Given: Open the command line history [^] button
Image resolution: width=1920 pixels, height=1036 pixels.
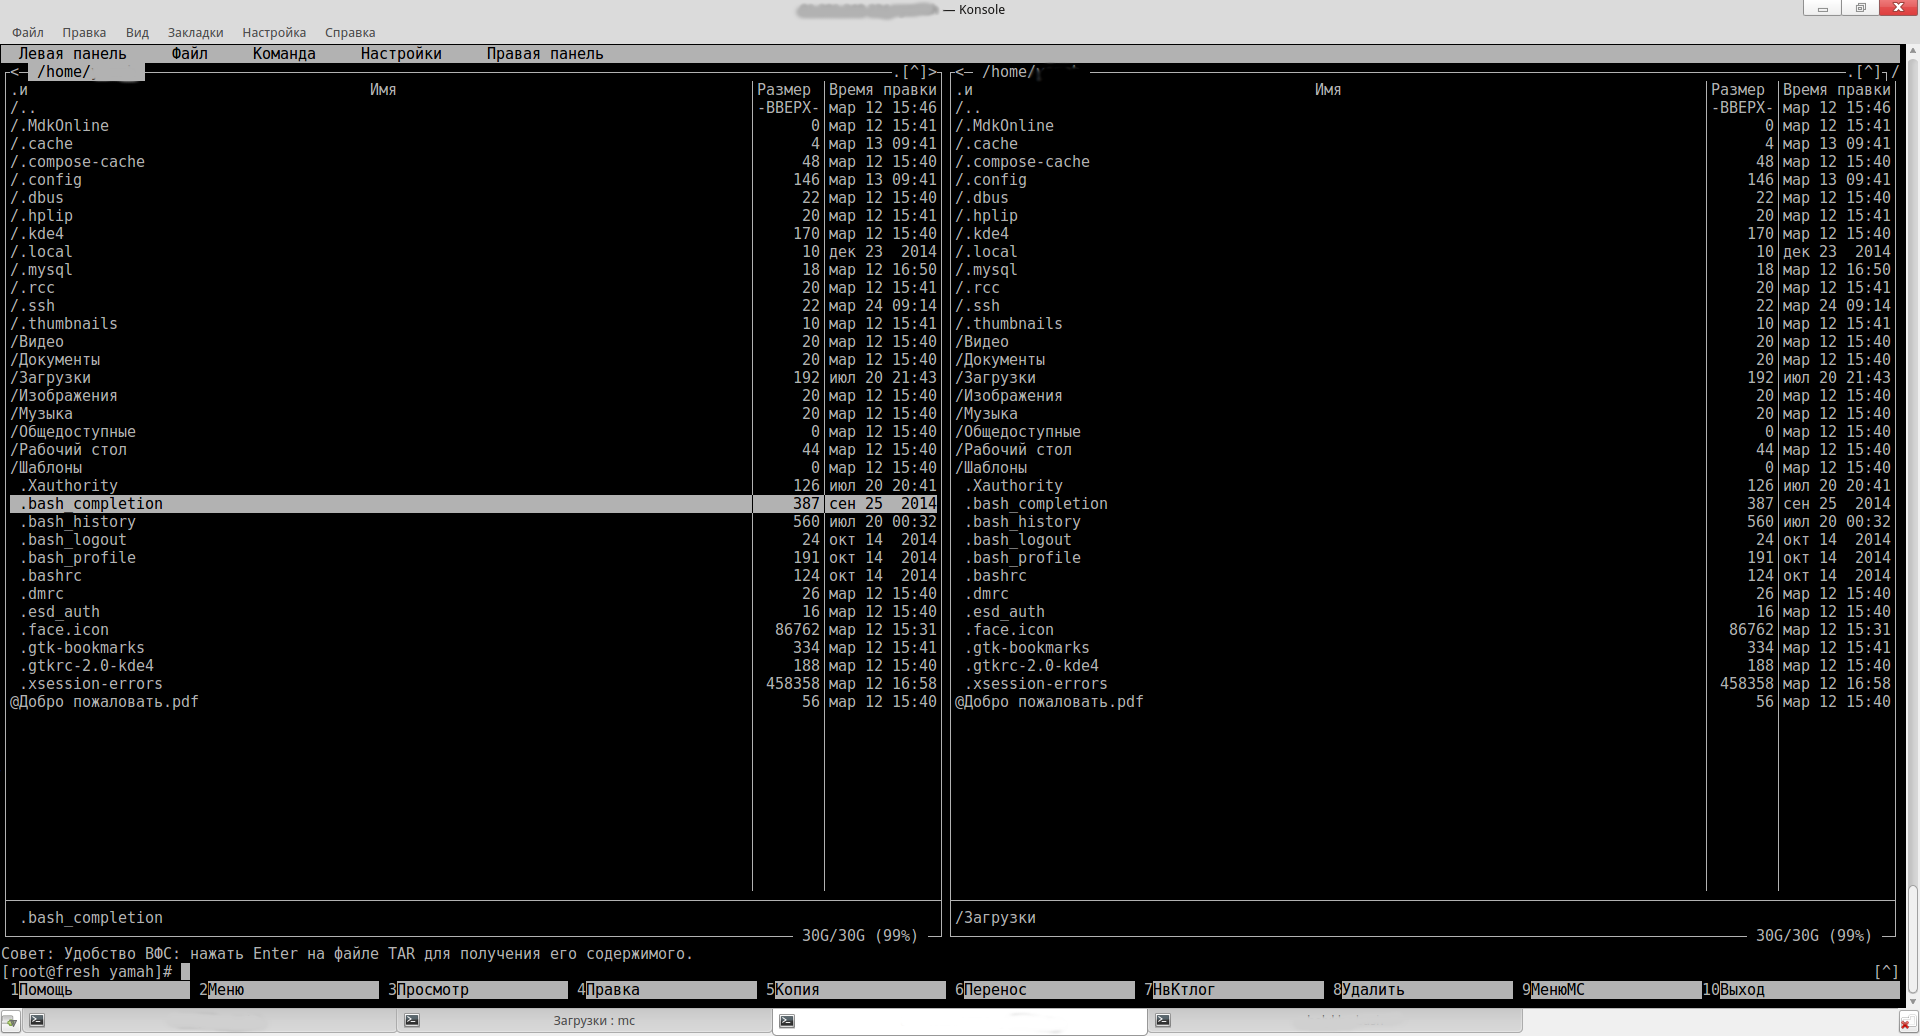Looking at the screenshot, I should (1886, 972).
